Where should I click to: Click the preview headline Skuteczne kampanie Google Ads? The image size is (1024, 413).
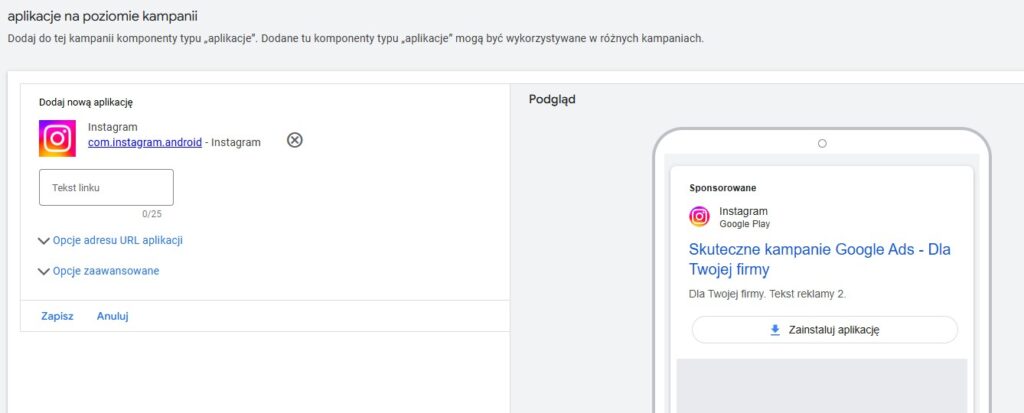pos(820,259)
